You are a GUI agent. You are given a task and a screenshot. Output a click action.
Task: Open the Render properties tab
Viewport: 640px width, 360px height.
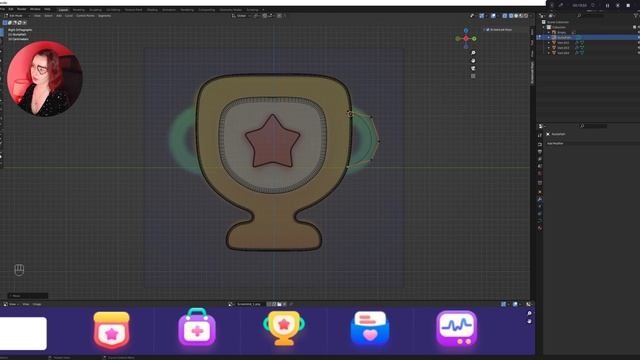click(540, 144)
